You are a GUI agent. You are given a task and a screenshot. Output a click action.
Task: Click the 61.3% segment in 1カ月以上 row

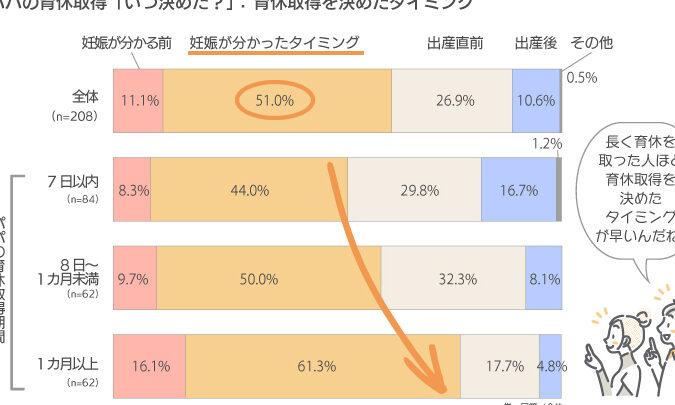click(x=323, y=366)
